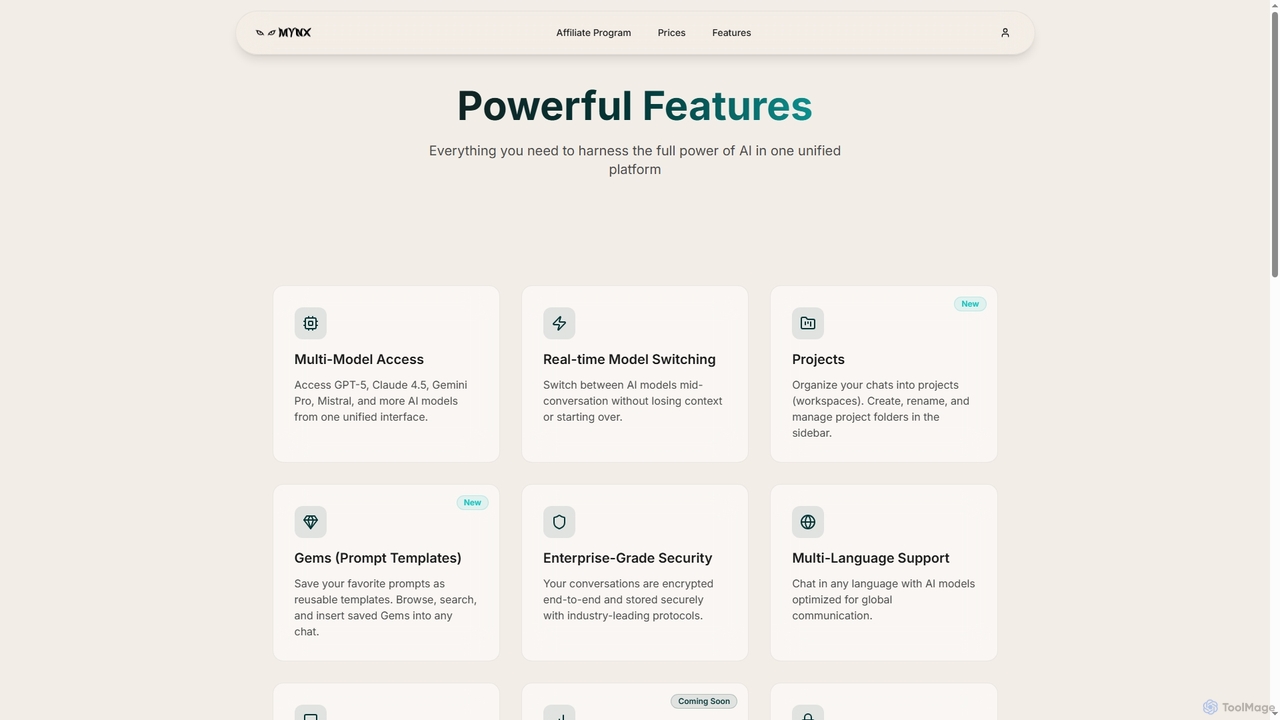Click the Coming Soon badge
Image resolution: width=1280 pixels, height=720 pixels.
point(704,701)
